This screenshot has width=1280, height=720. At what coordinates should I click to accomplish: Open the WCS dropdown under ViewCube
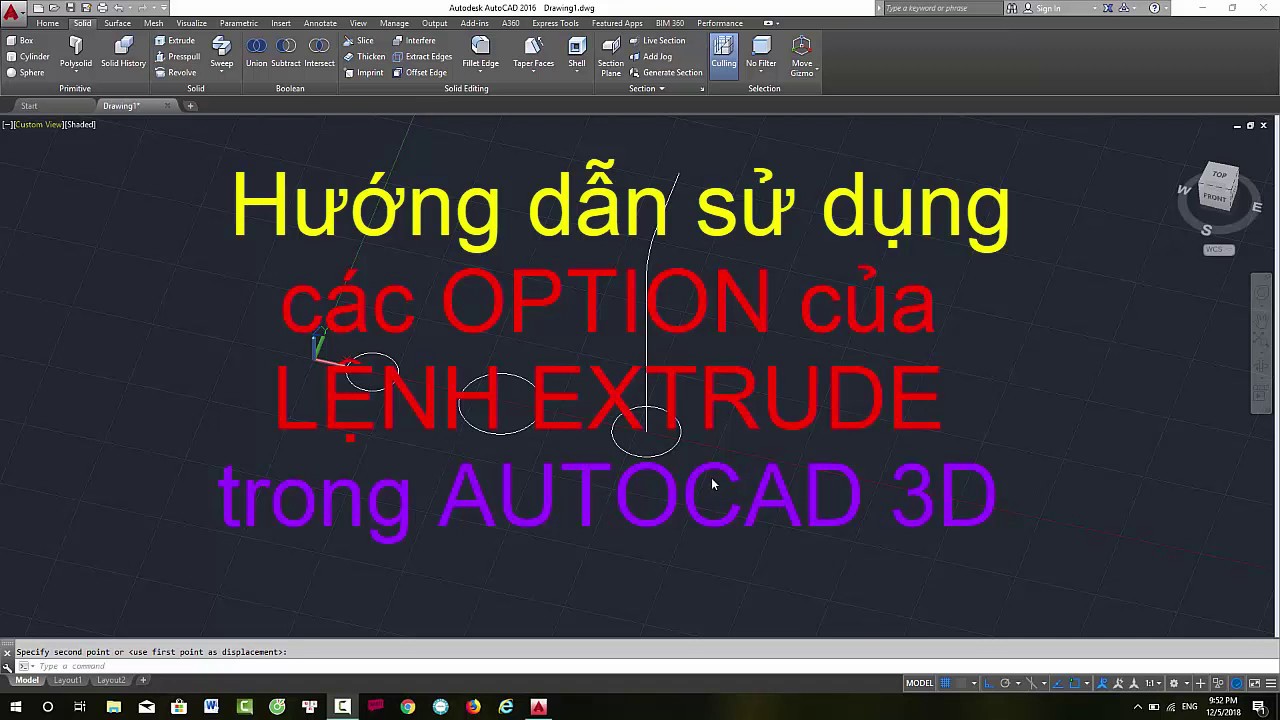(x=1219, y=249)
